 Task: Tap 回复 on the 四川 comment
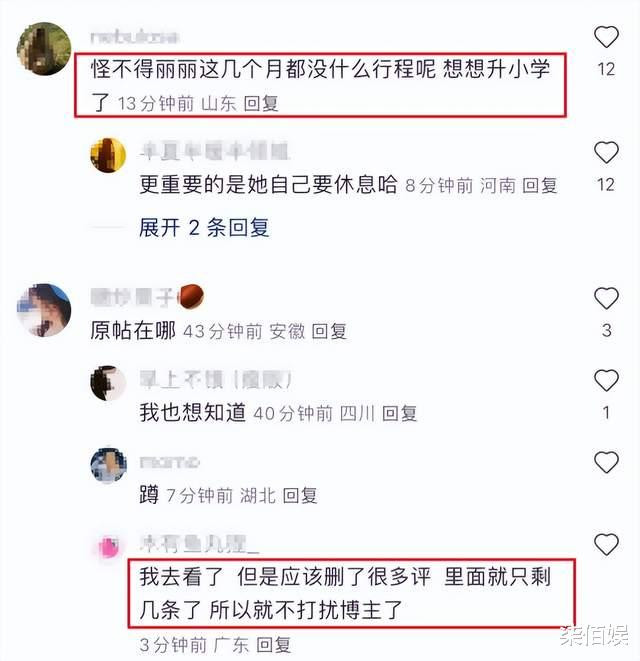click(x=399, y=413)
